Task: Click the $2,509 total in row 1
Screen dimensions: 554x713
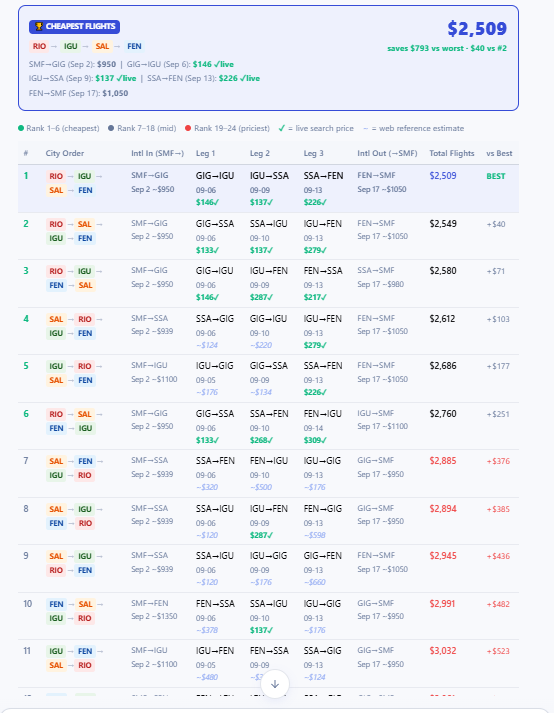Action: (443, 176)
